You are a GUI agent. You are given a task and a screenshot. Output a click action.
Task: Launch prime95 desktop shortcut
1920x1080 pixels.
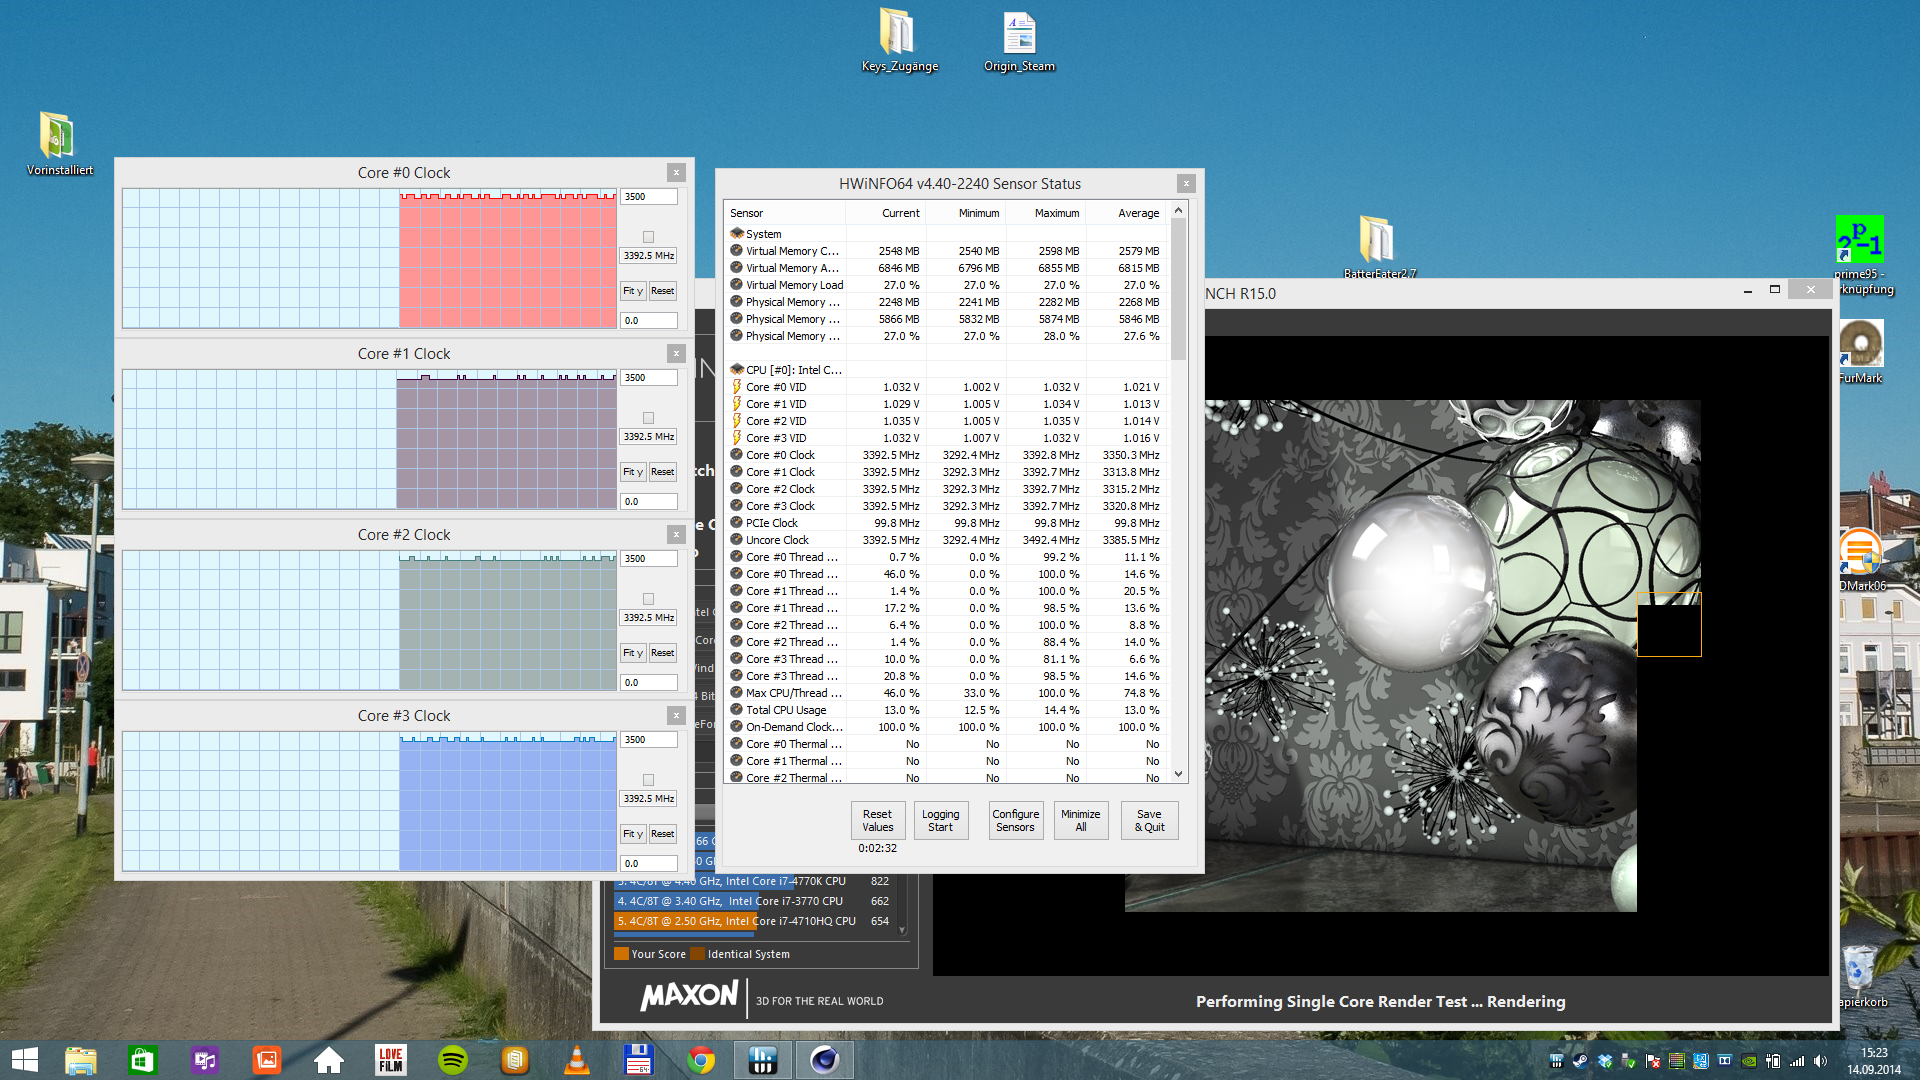(x=1861, y=255)
